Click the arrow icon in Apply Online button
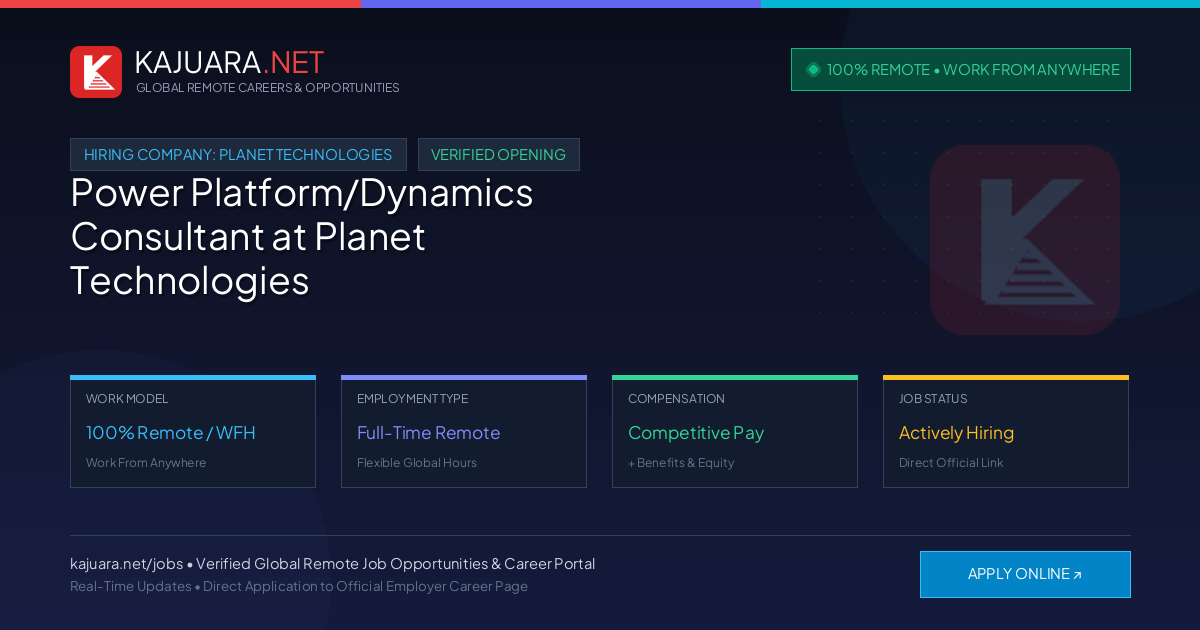 [1077, 575]
